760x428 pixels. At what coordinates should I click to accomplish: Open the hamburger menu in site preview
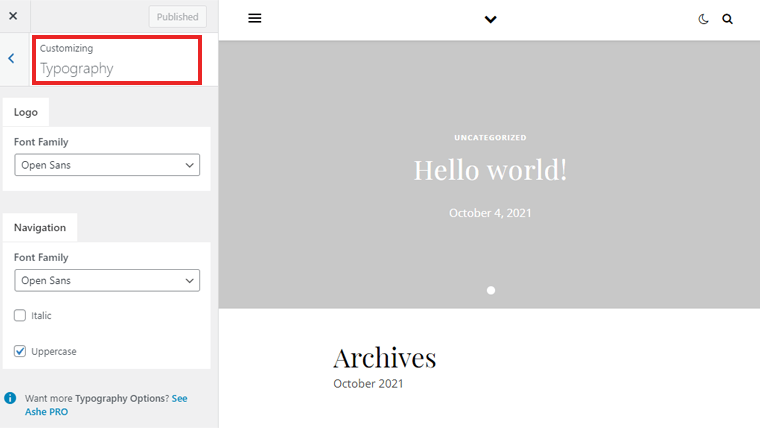pos(255,18)
